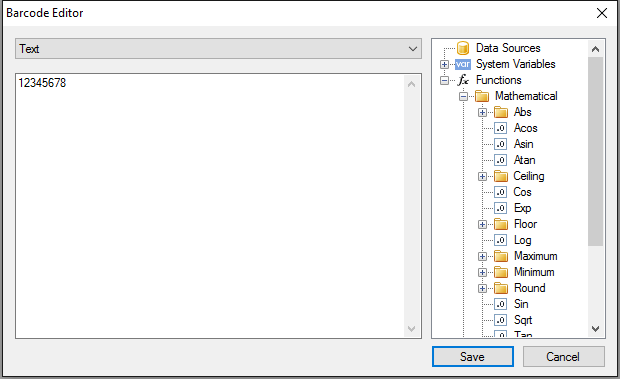Click the function tree scrollbar down arrow

click(595, 328)
